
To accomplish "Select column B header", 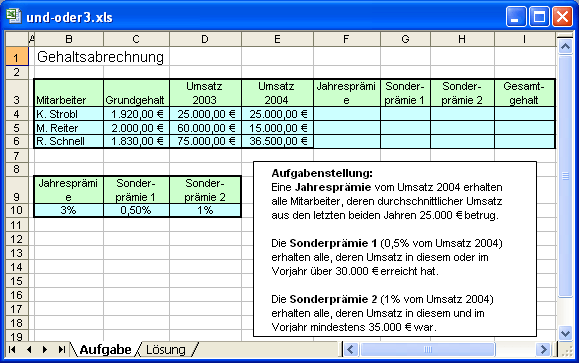I will click(x=69, y=39).
